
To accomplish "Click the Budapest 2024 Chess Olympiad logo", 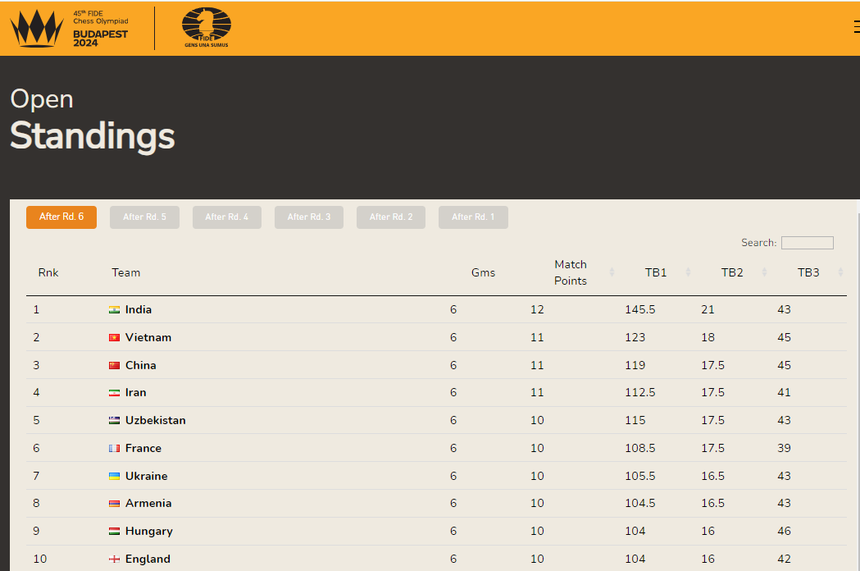I will (x=70, y=29).
